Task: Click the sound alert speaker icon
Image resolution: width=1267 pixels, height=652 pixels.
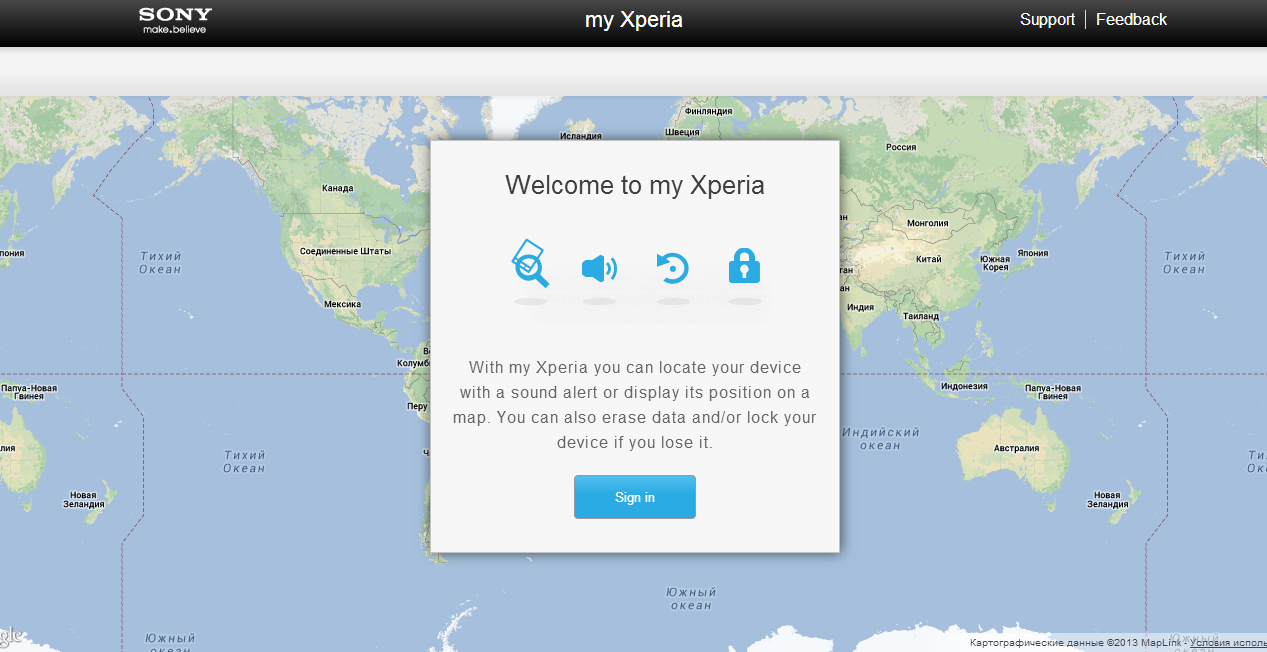Action: tap(599, 268)
